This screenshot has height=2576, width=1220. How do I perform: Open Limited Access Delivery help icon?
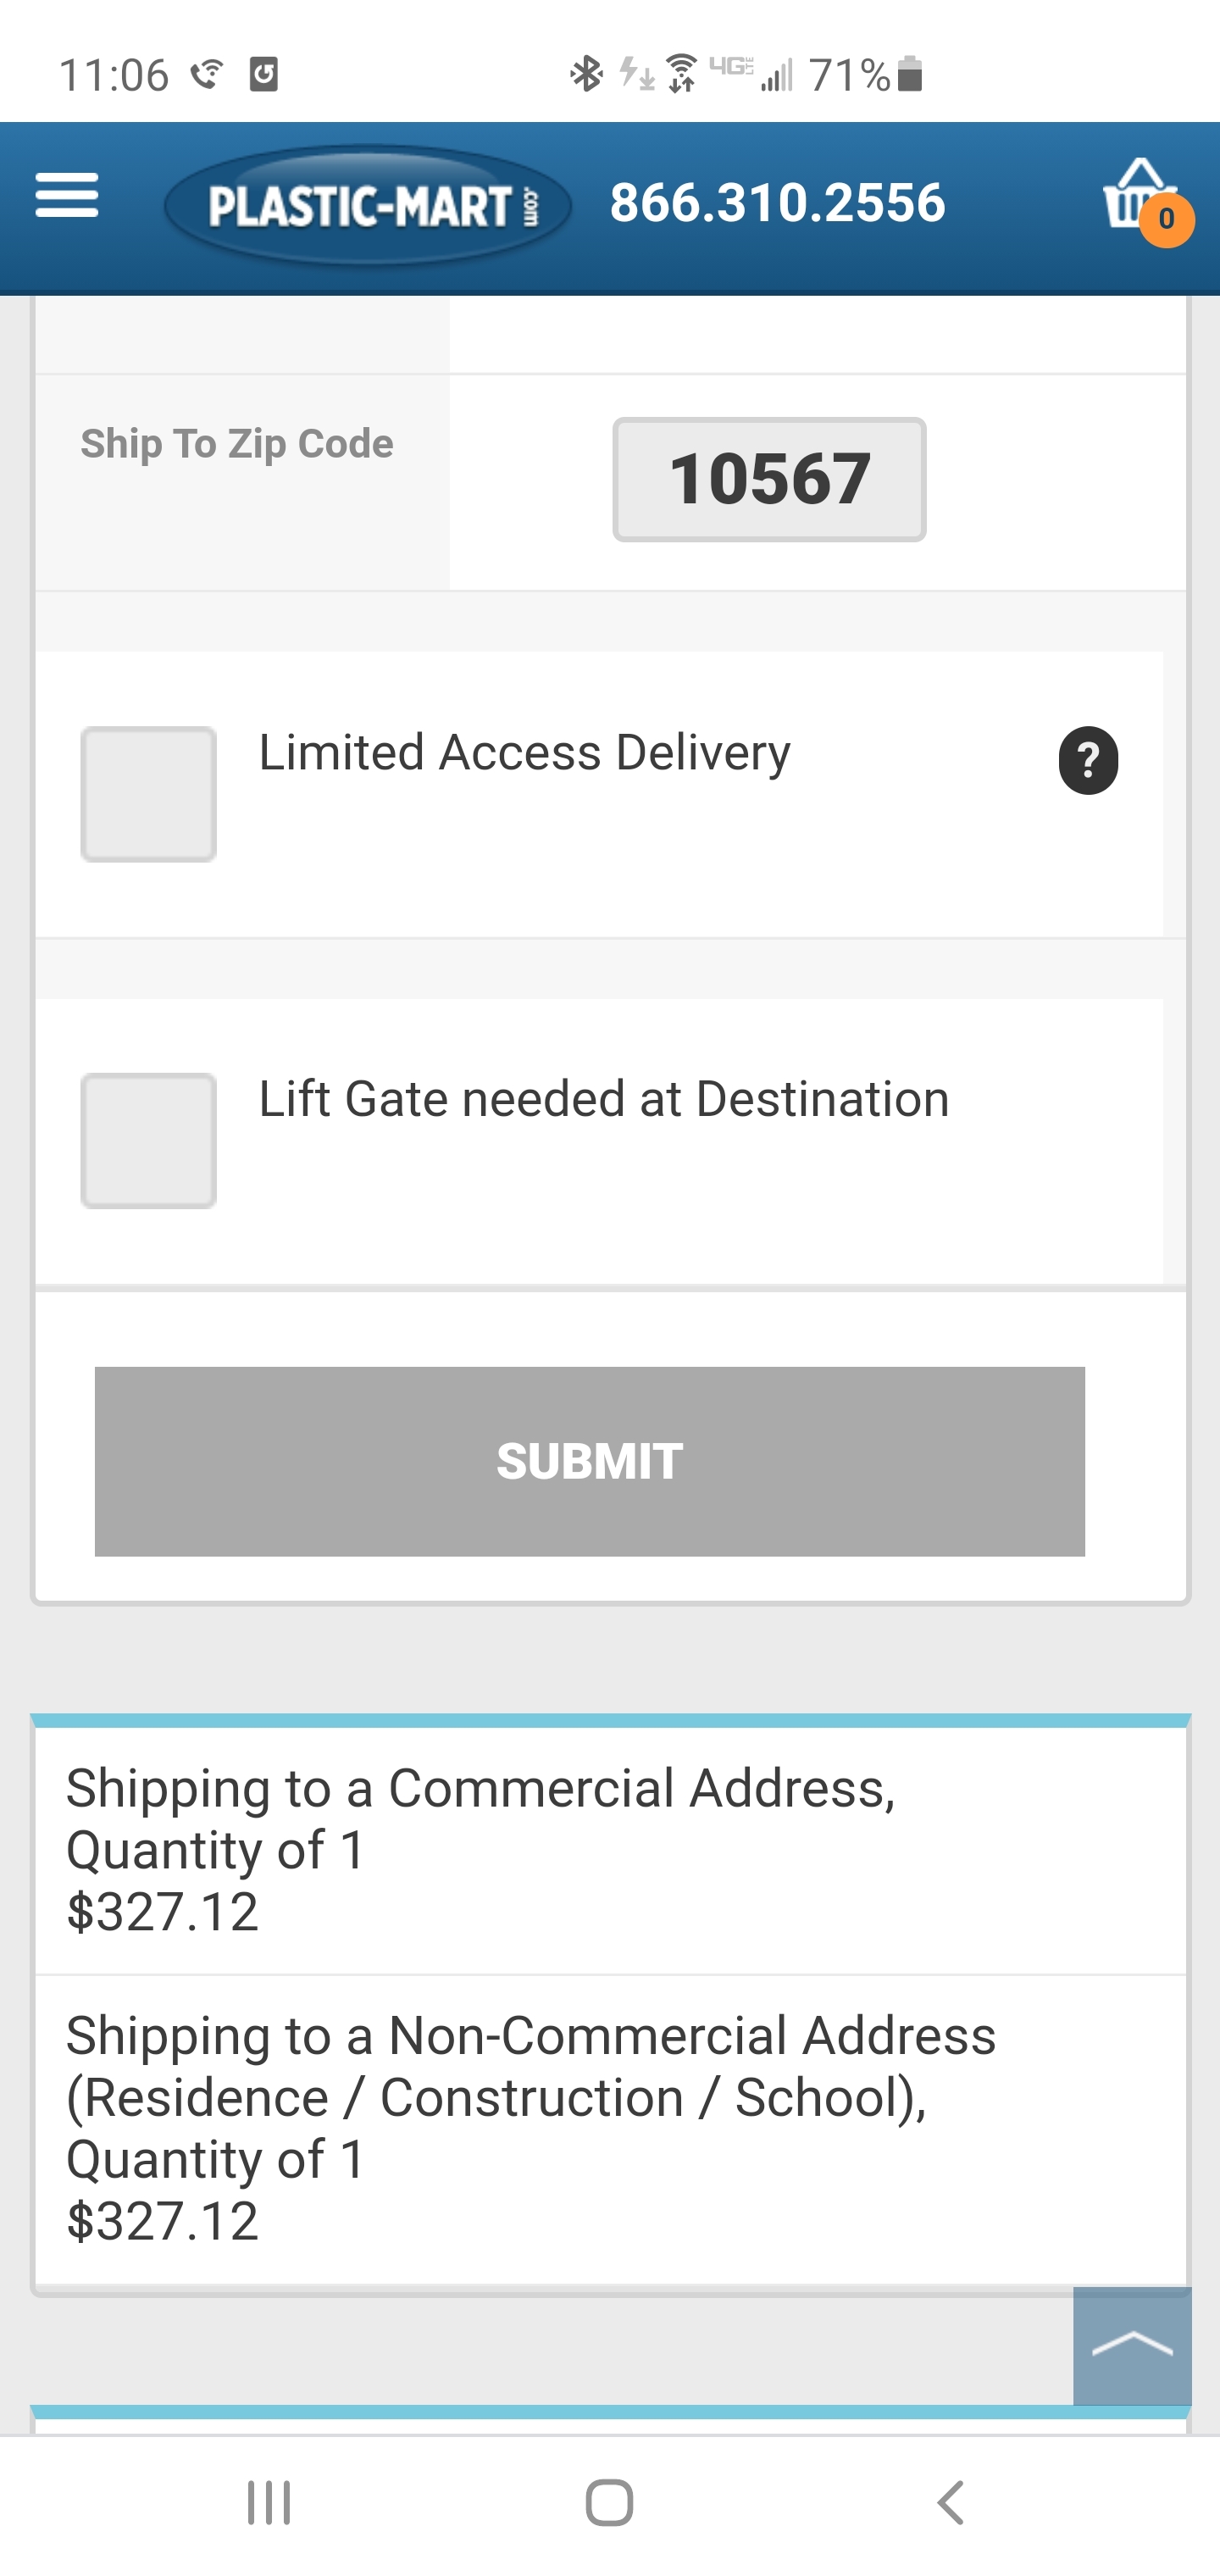pos(1088,760)
